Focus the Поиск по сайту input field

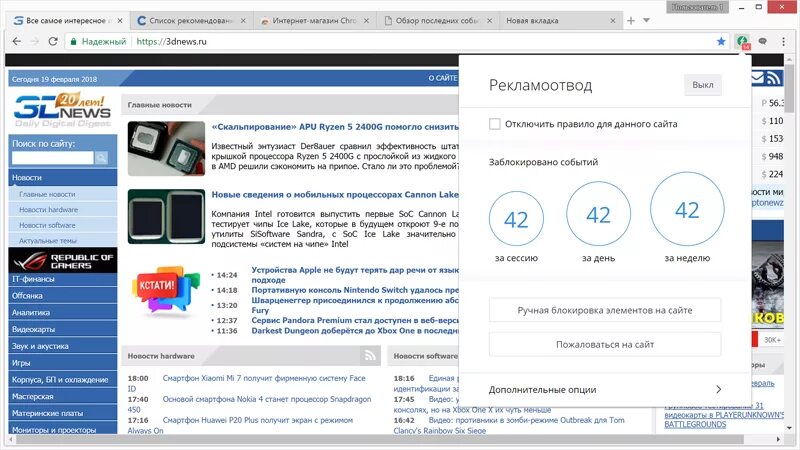(x=53, y=158)
